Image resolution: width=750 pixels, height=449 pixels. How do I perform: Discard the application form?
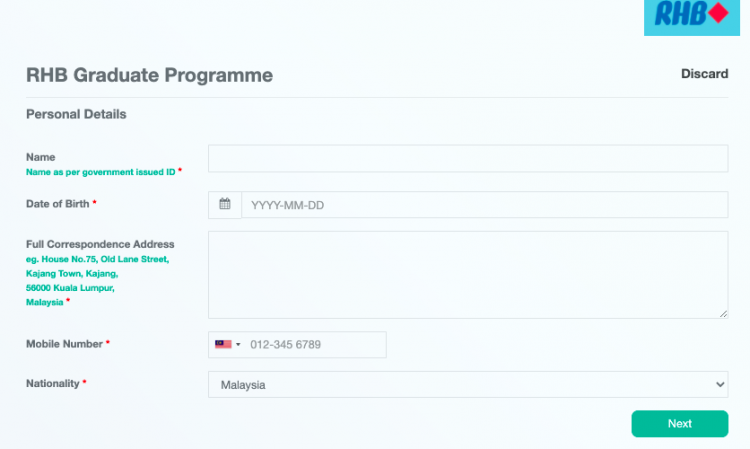tap(704, 74)
